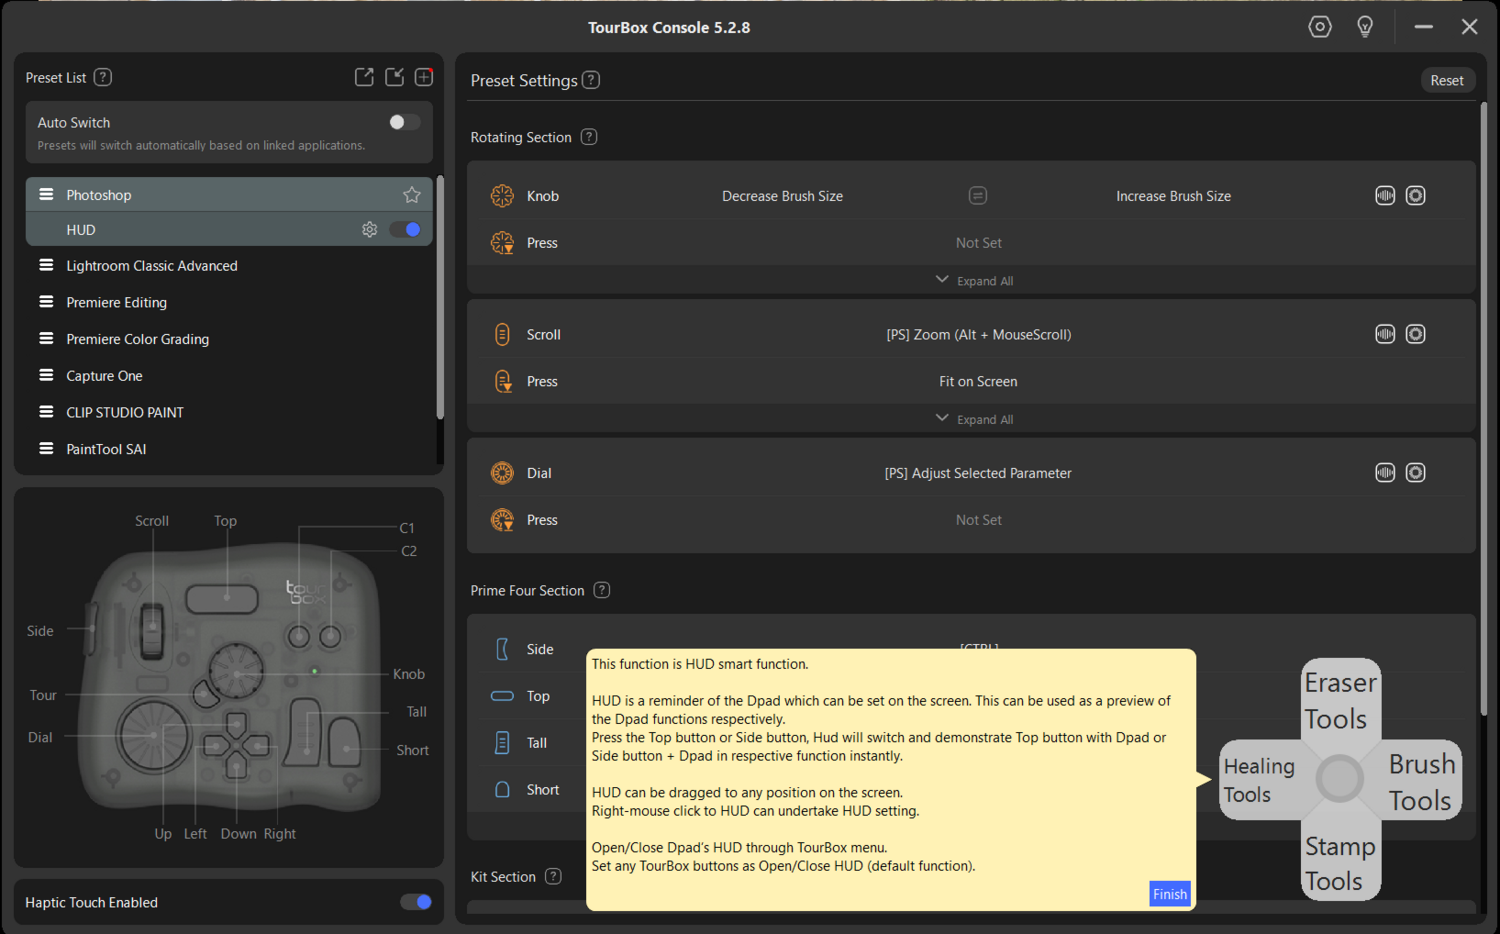Mark Photoshop preset as favorite star
1500x934 pixels.
[411, 195]
